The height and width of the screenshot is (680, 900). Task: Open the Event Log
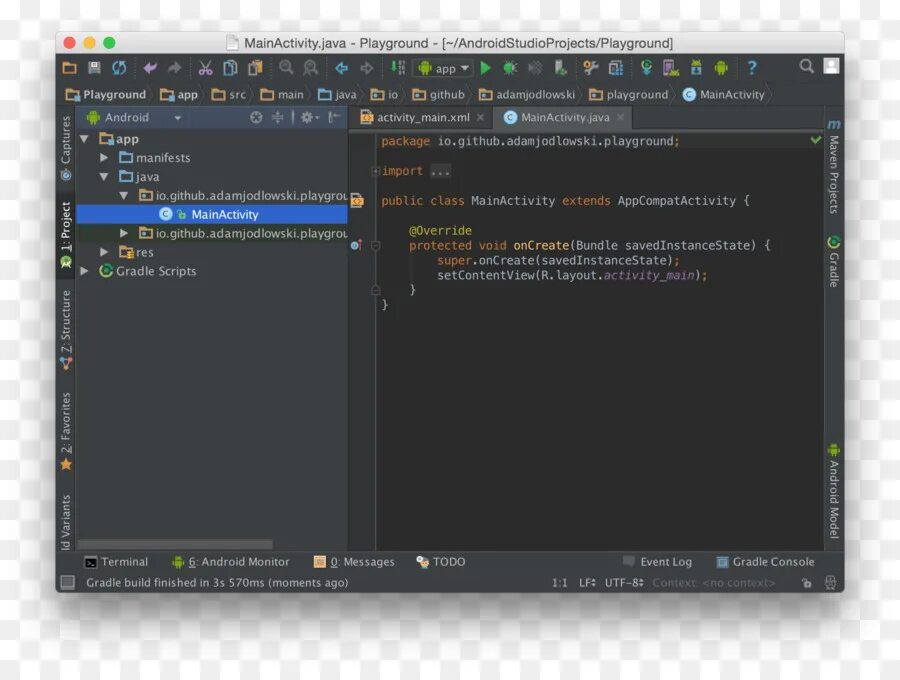657,562
